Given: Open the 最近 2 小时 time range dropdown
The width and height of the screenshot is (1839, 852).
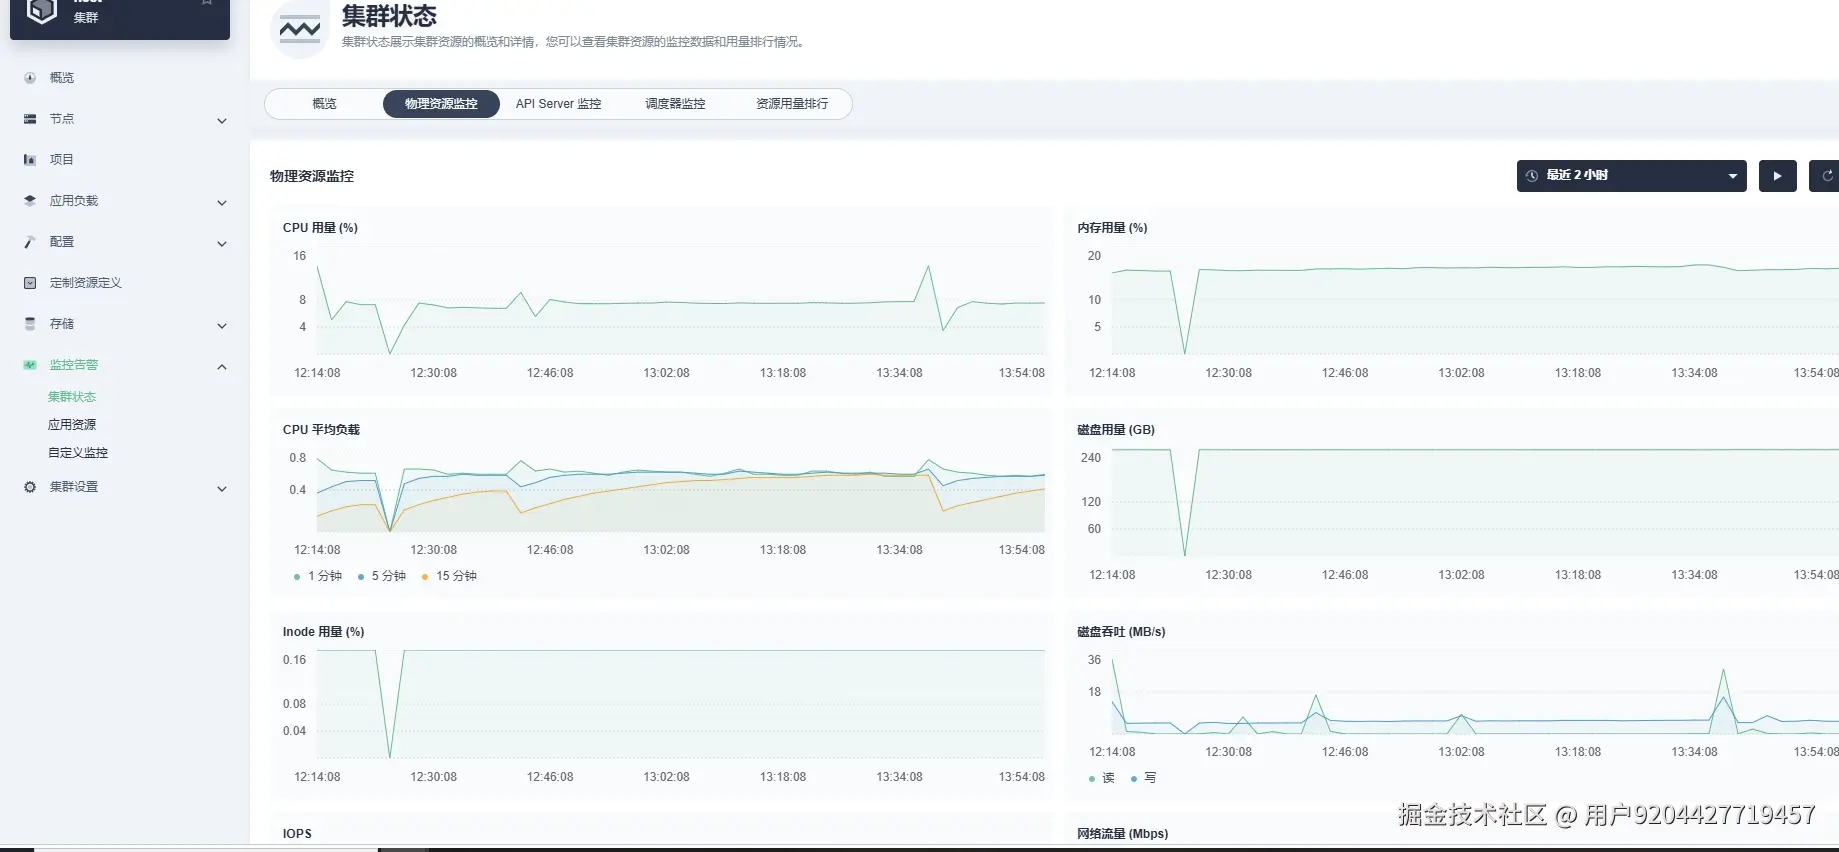Looking at the screenshot, I should (1631, 176).
